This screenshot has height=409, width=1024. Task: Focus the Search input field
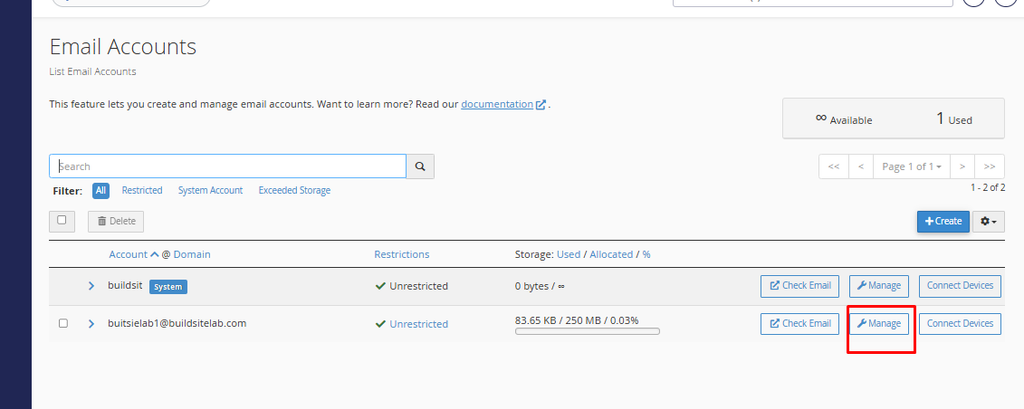(x=228, y=167)
